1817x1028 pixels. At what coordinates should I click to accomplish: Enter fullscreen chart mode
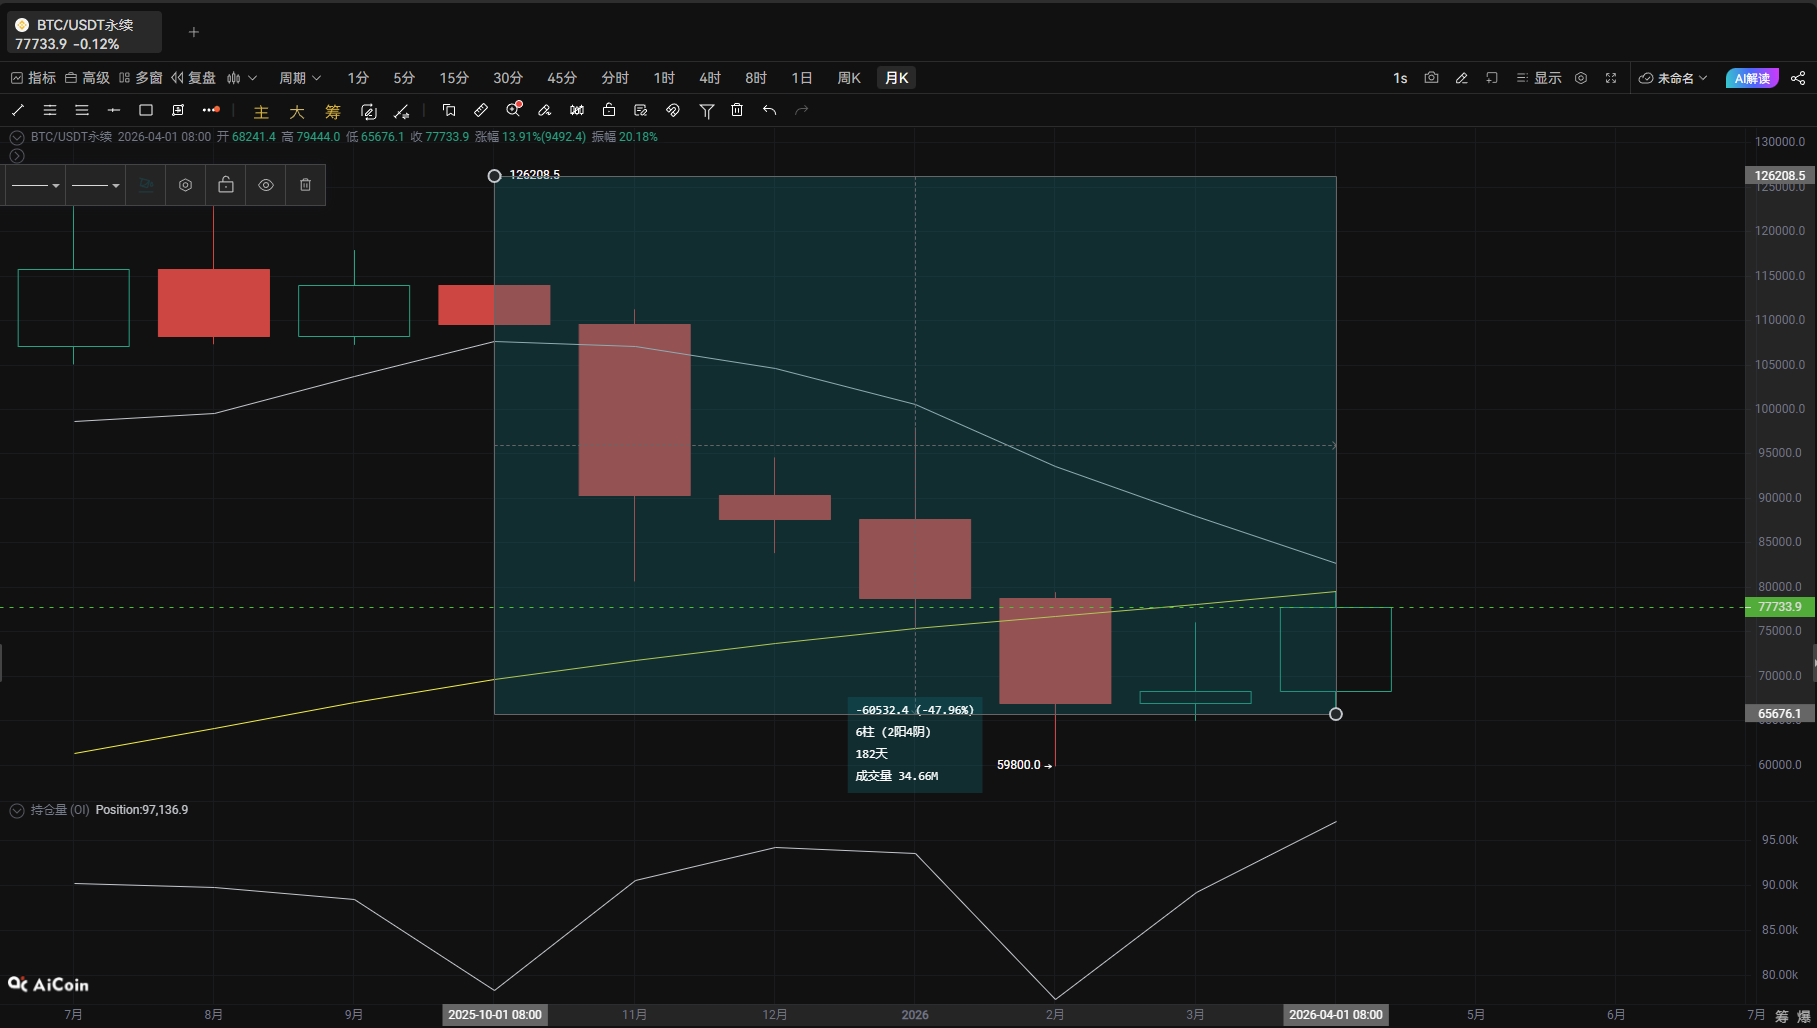point(1611,78)
